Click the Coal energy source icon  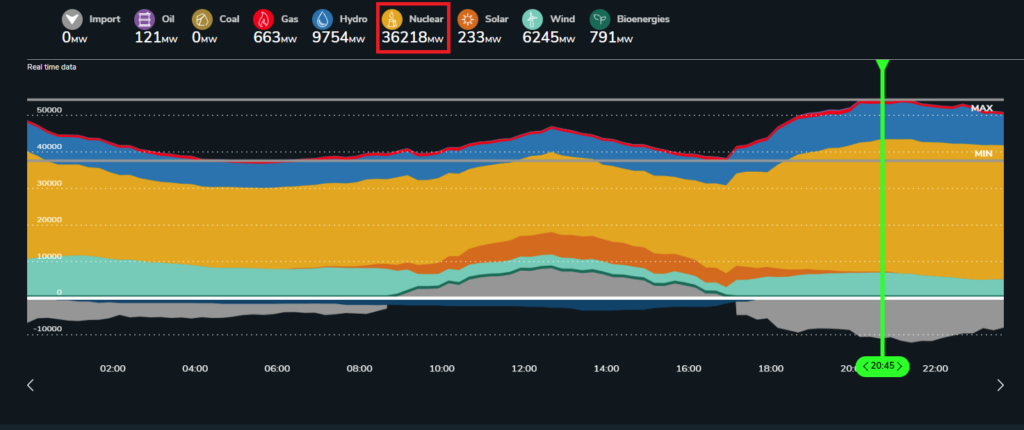pos(202,20)
